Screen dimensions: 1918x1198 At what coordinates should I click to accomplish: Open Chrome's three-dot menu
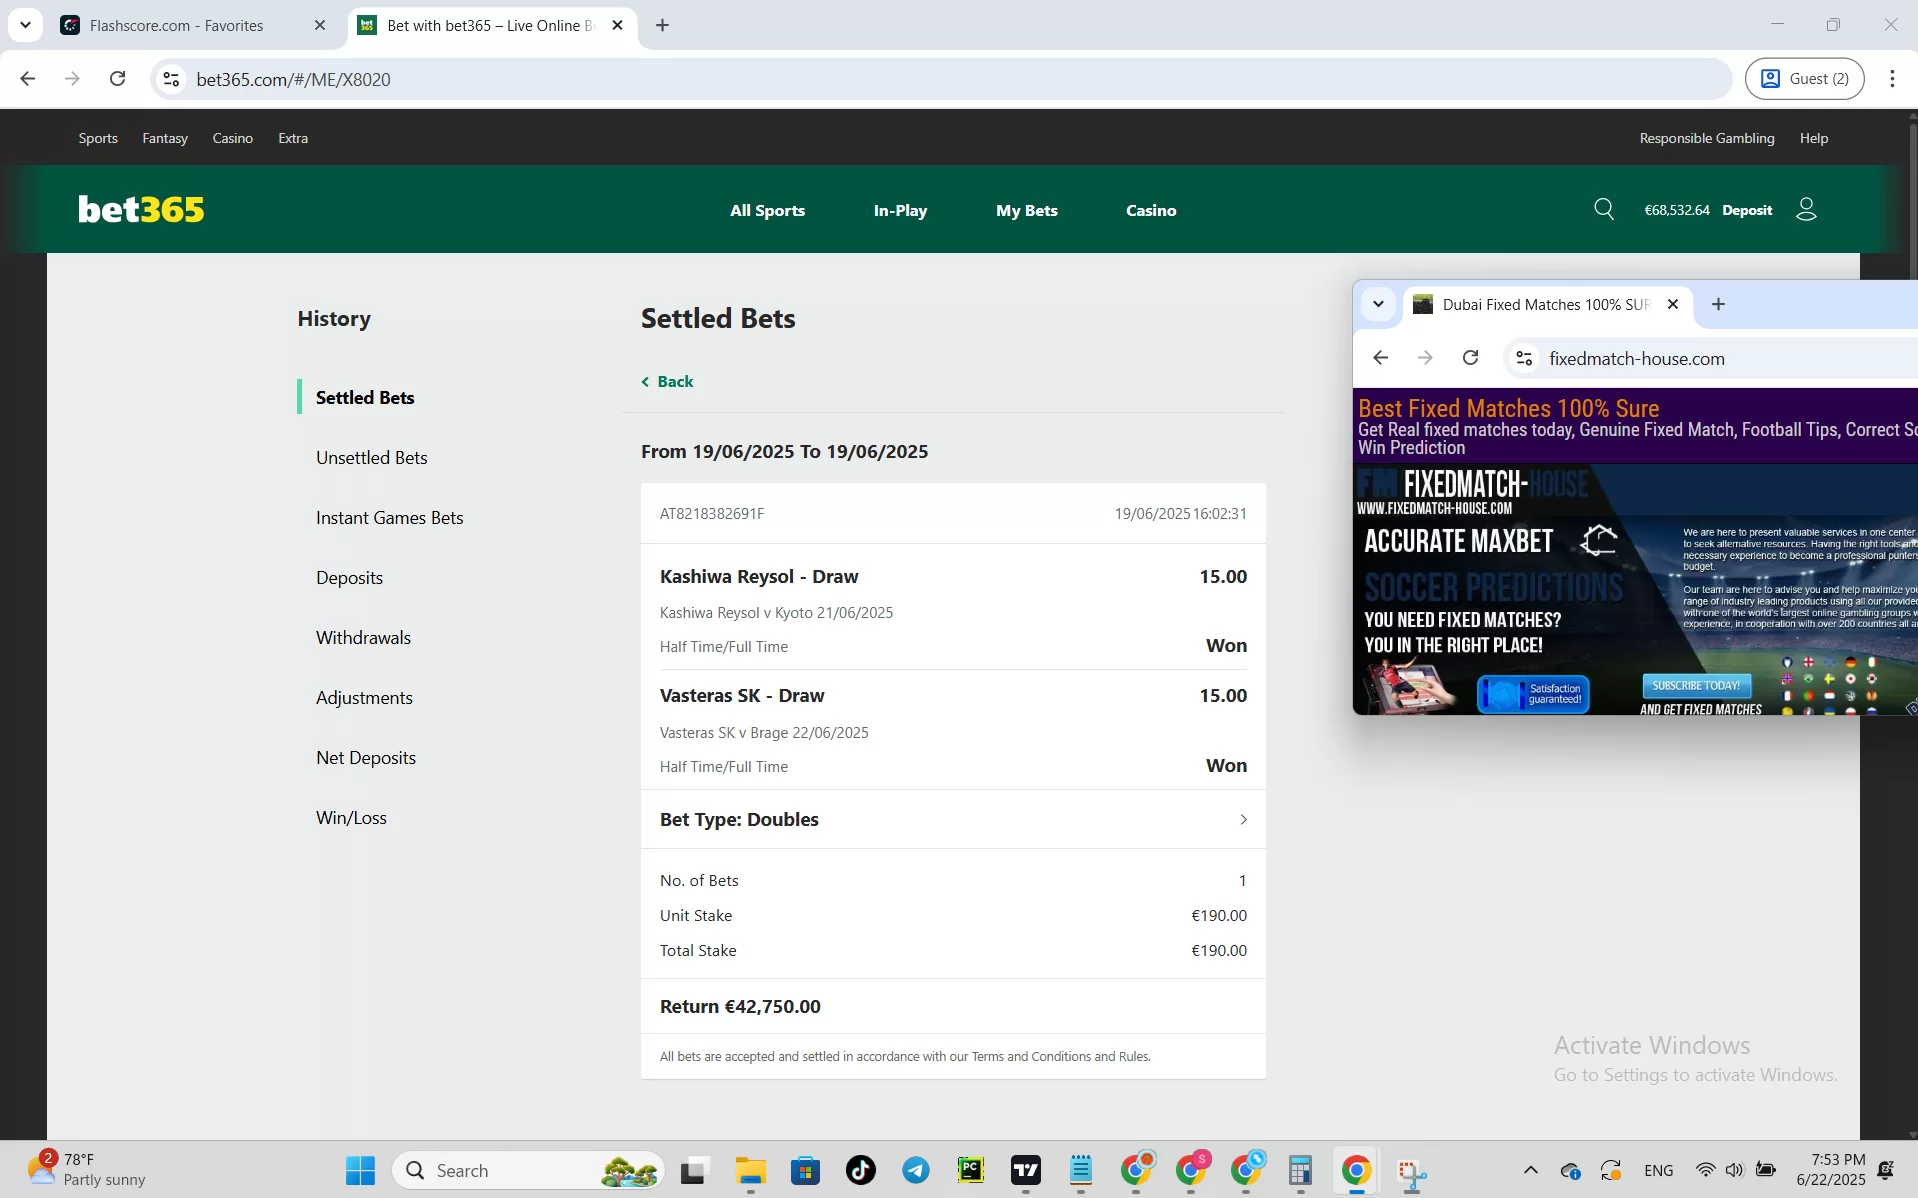(1892, 78)
